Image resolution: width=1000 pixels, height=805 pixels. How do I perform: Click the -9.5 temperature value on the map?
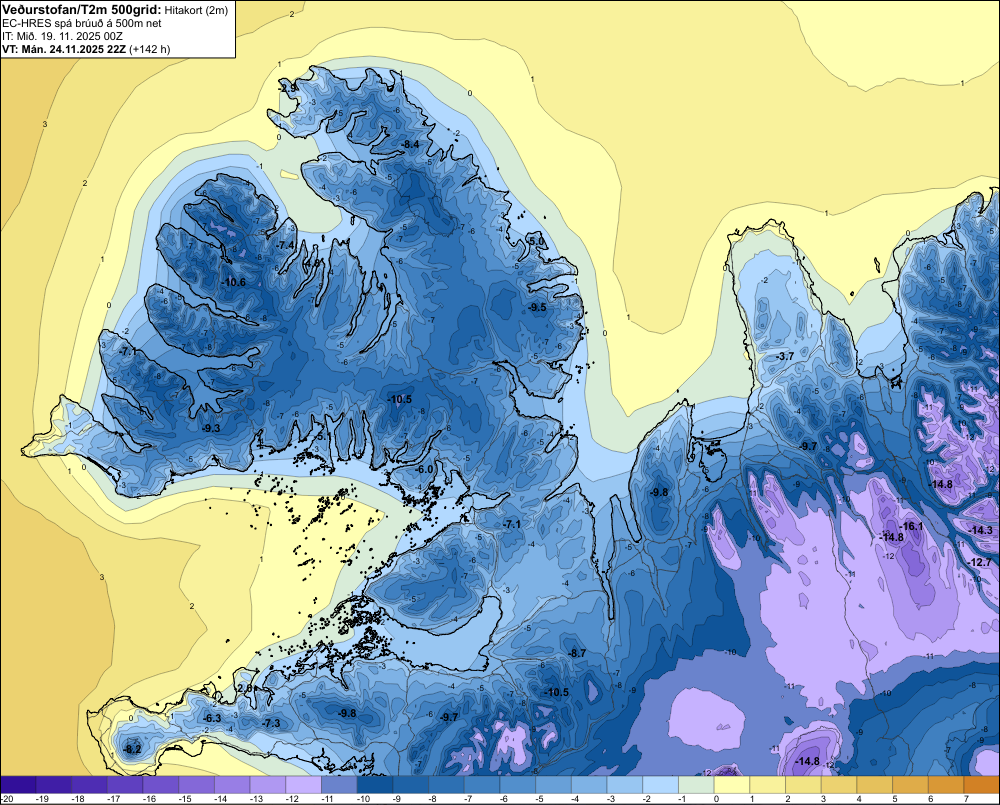click(538, 307)
